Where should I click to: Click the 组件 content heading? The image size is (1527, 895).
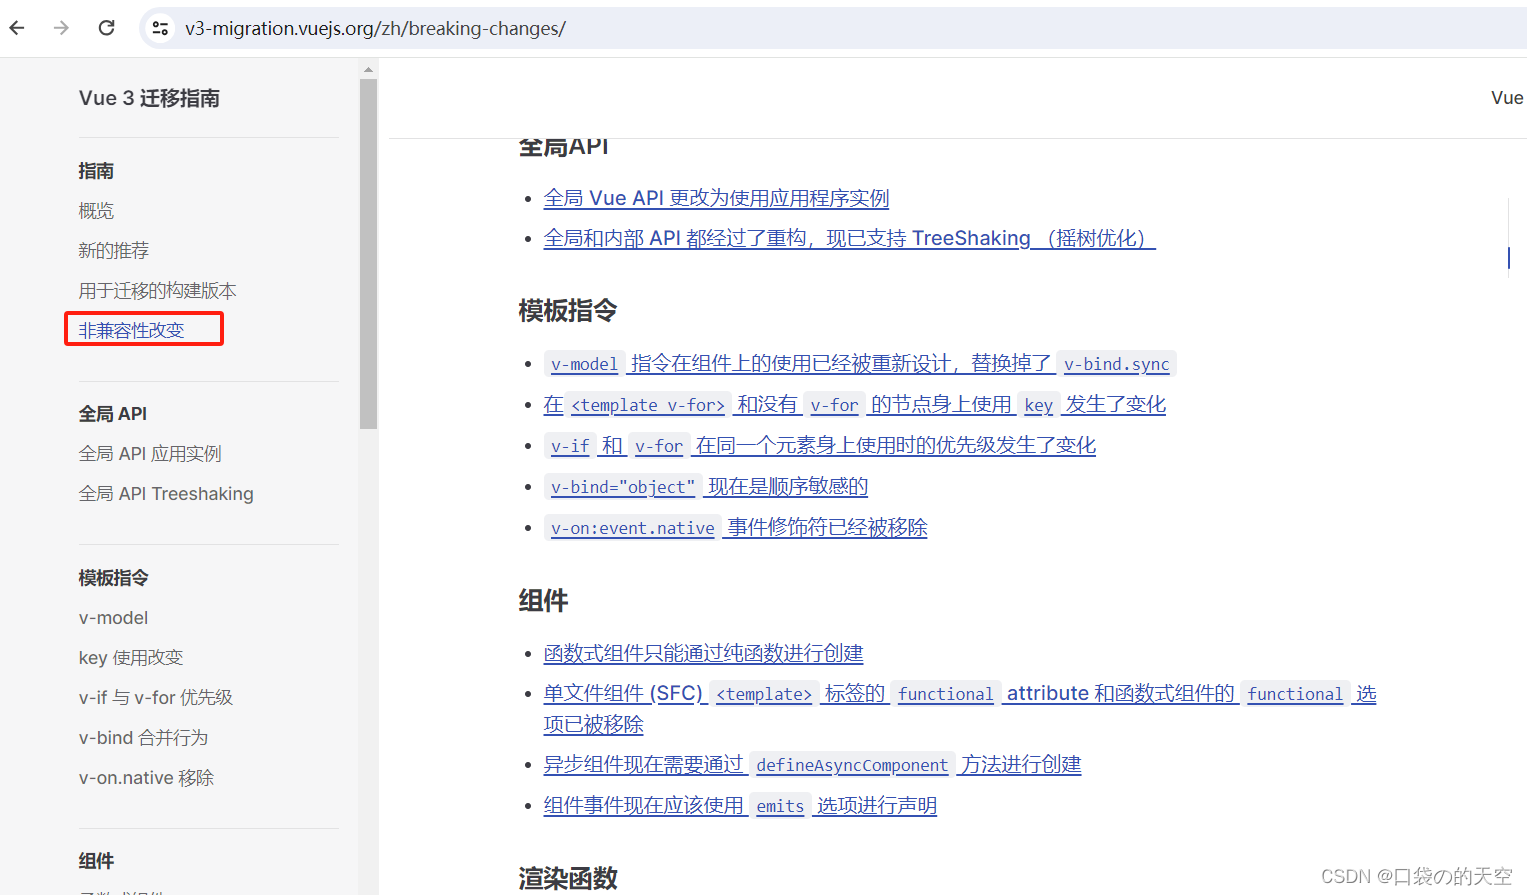coord(543,601)
